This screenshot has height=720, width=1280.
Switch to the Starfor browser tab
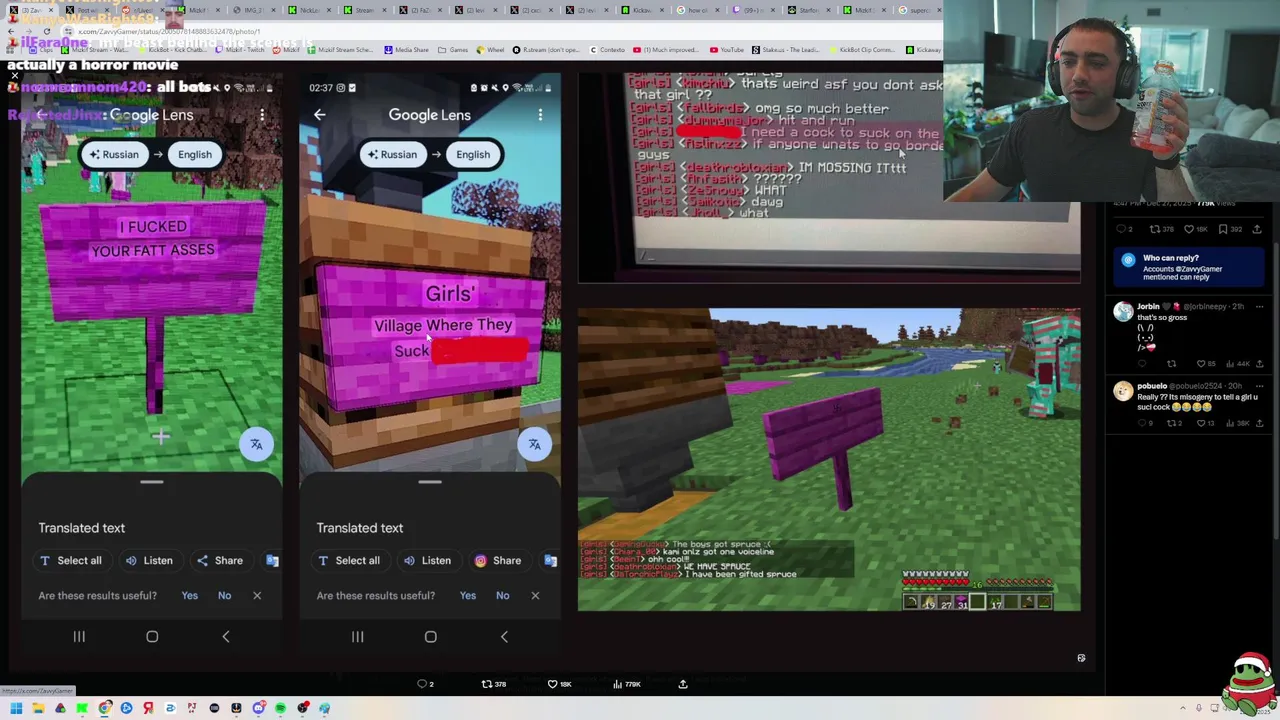click(810, 10)
